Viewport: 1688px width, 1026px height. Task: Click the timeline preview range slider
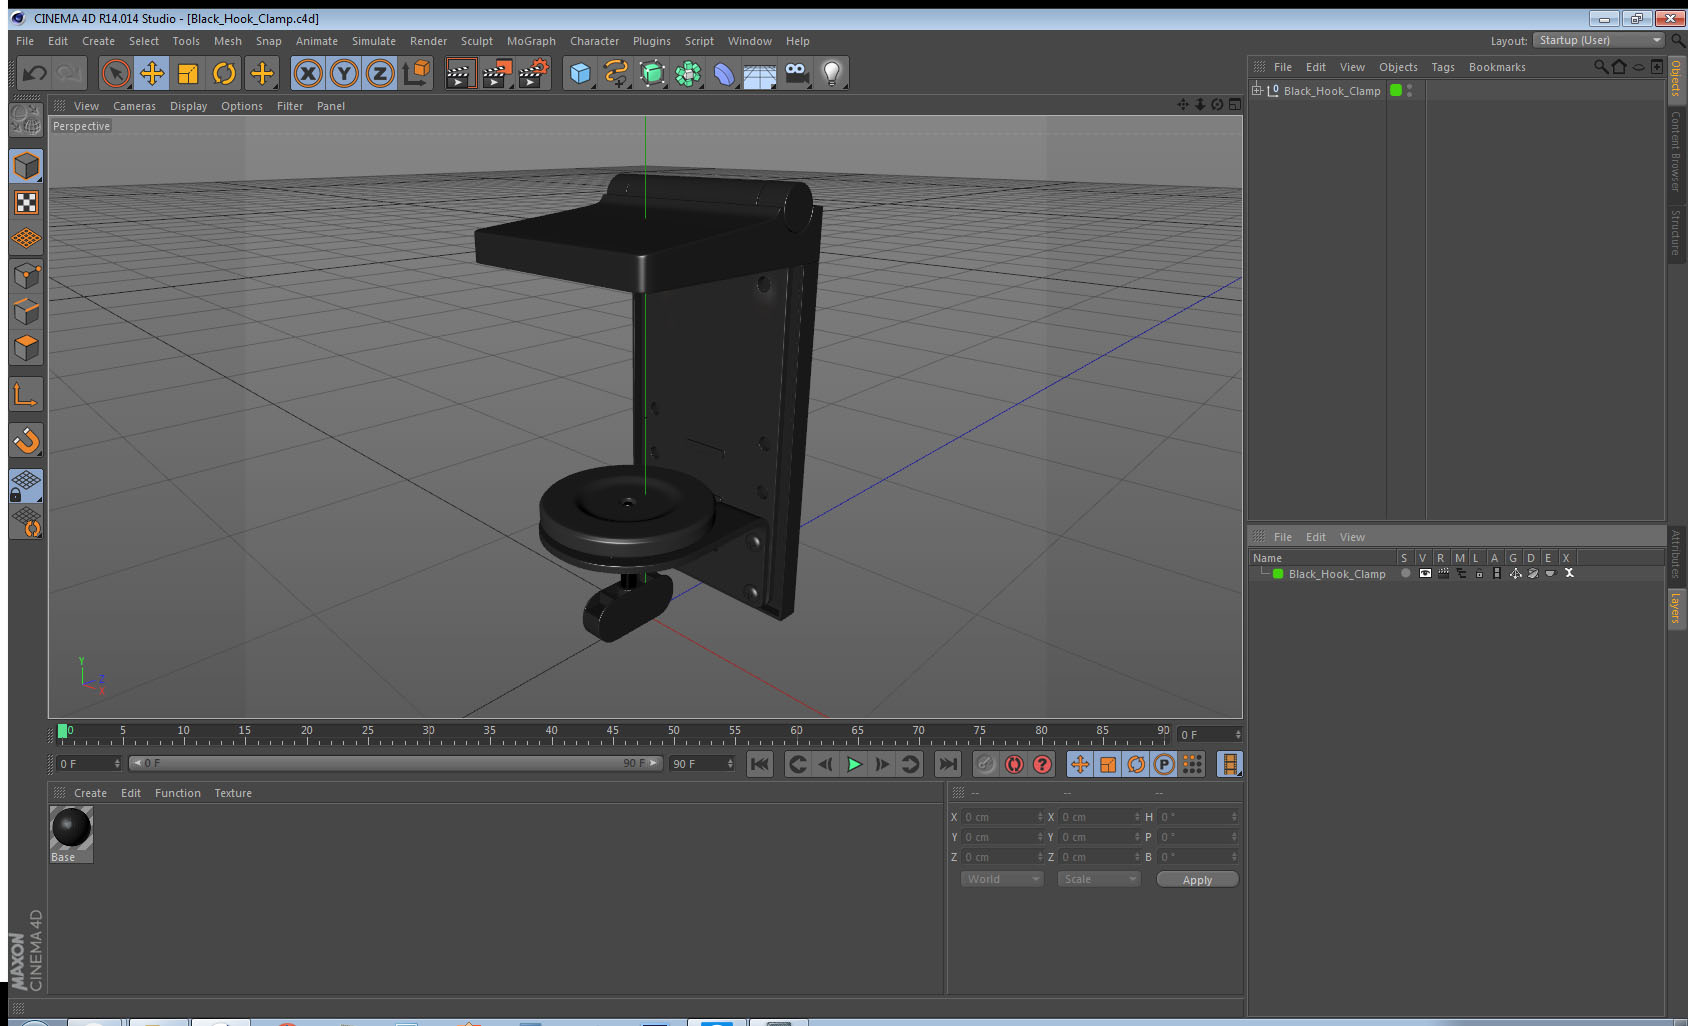tap(395, 763)
